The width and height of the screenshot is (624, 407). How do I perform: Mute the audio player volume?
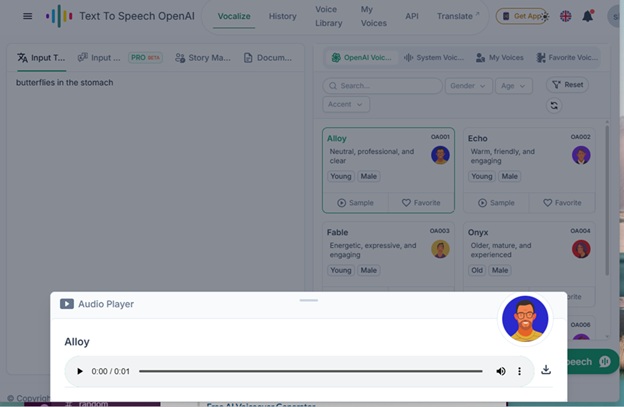click(501, 371)
